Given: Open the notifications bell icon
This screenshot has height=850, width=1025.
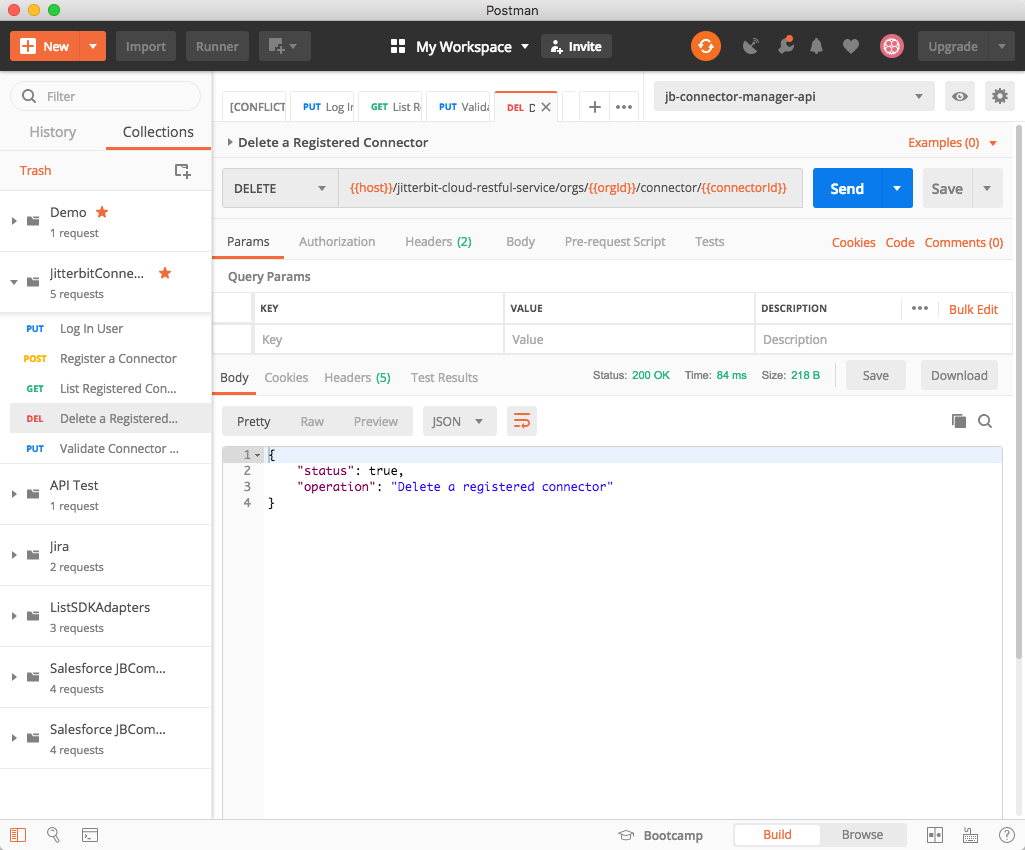Looking at the screenshot, I should 817,46.
